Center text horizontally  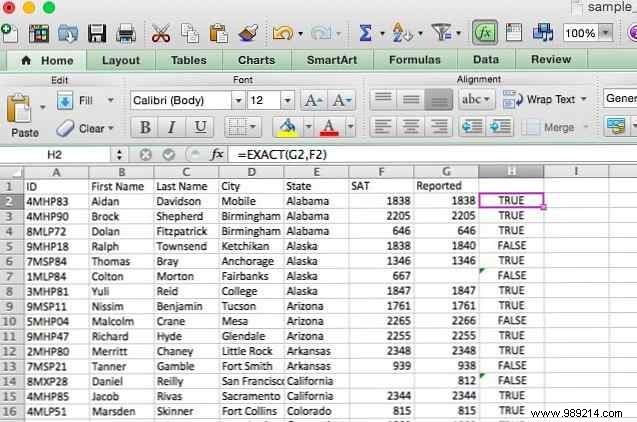point(411,127)
